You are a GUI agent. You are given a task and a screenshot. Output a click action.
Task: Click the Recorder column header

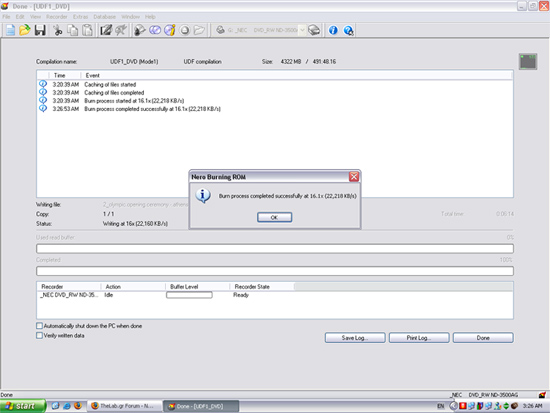click(69, 287)
